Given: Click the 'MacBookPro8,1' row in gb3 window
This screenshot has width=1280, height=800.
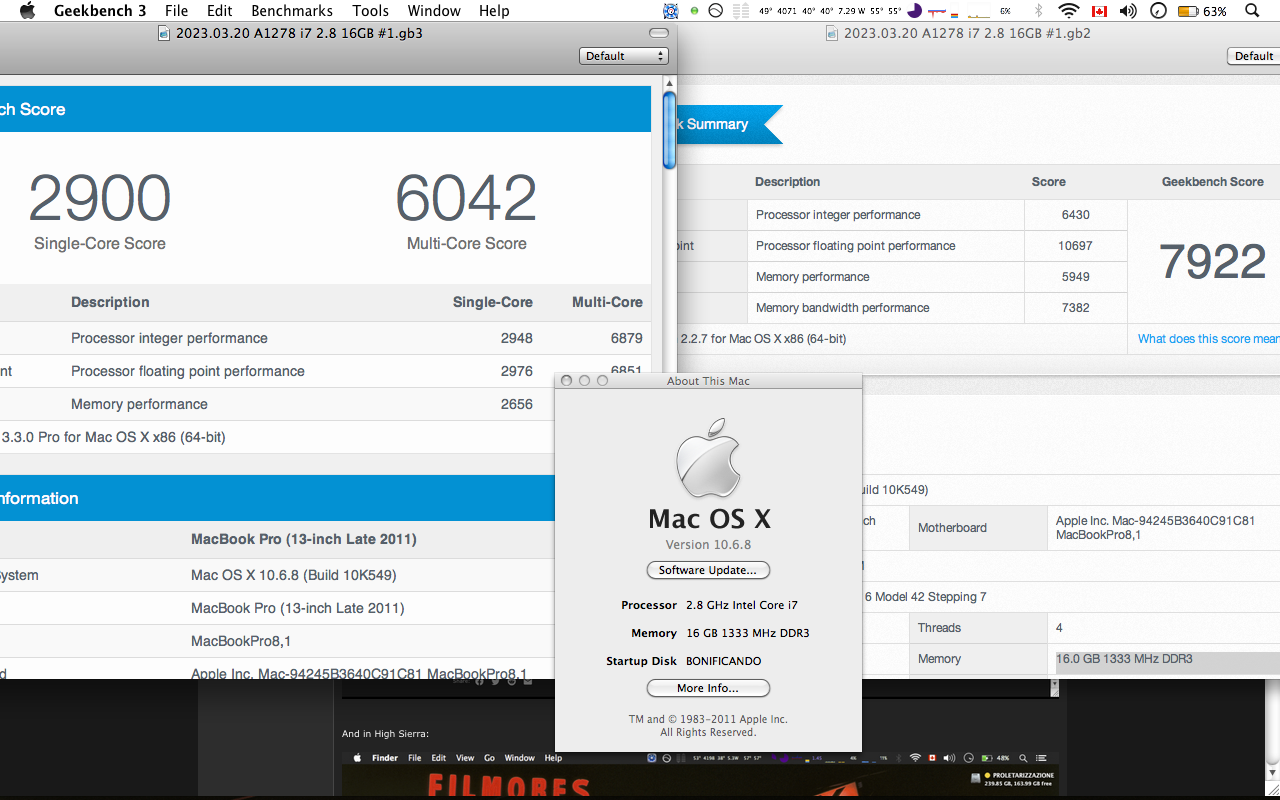Looking at the screenshot, I should (241, 641).
